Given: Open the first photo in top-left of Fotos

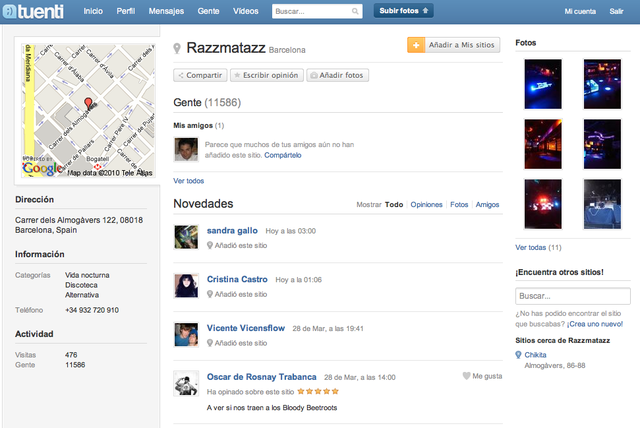Looking at the screenshot, I should pos(543,84).
